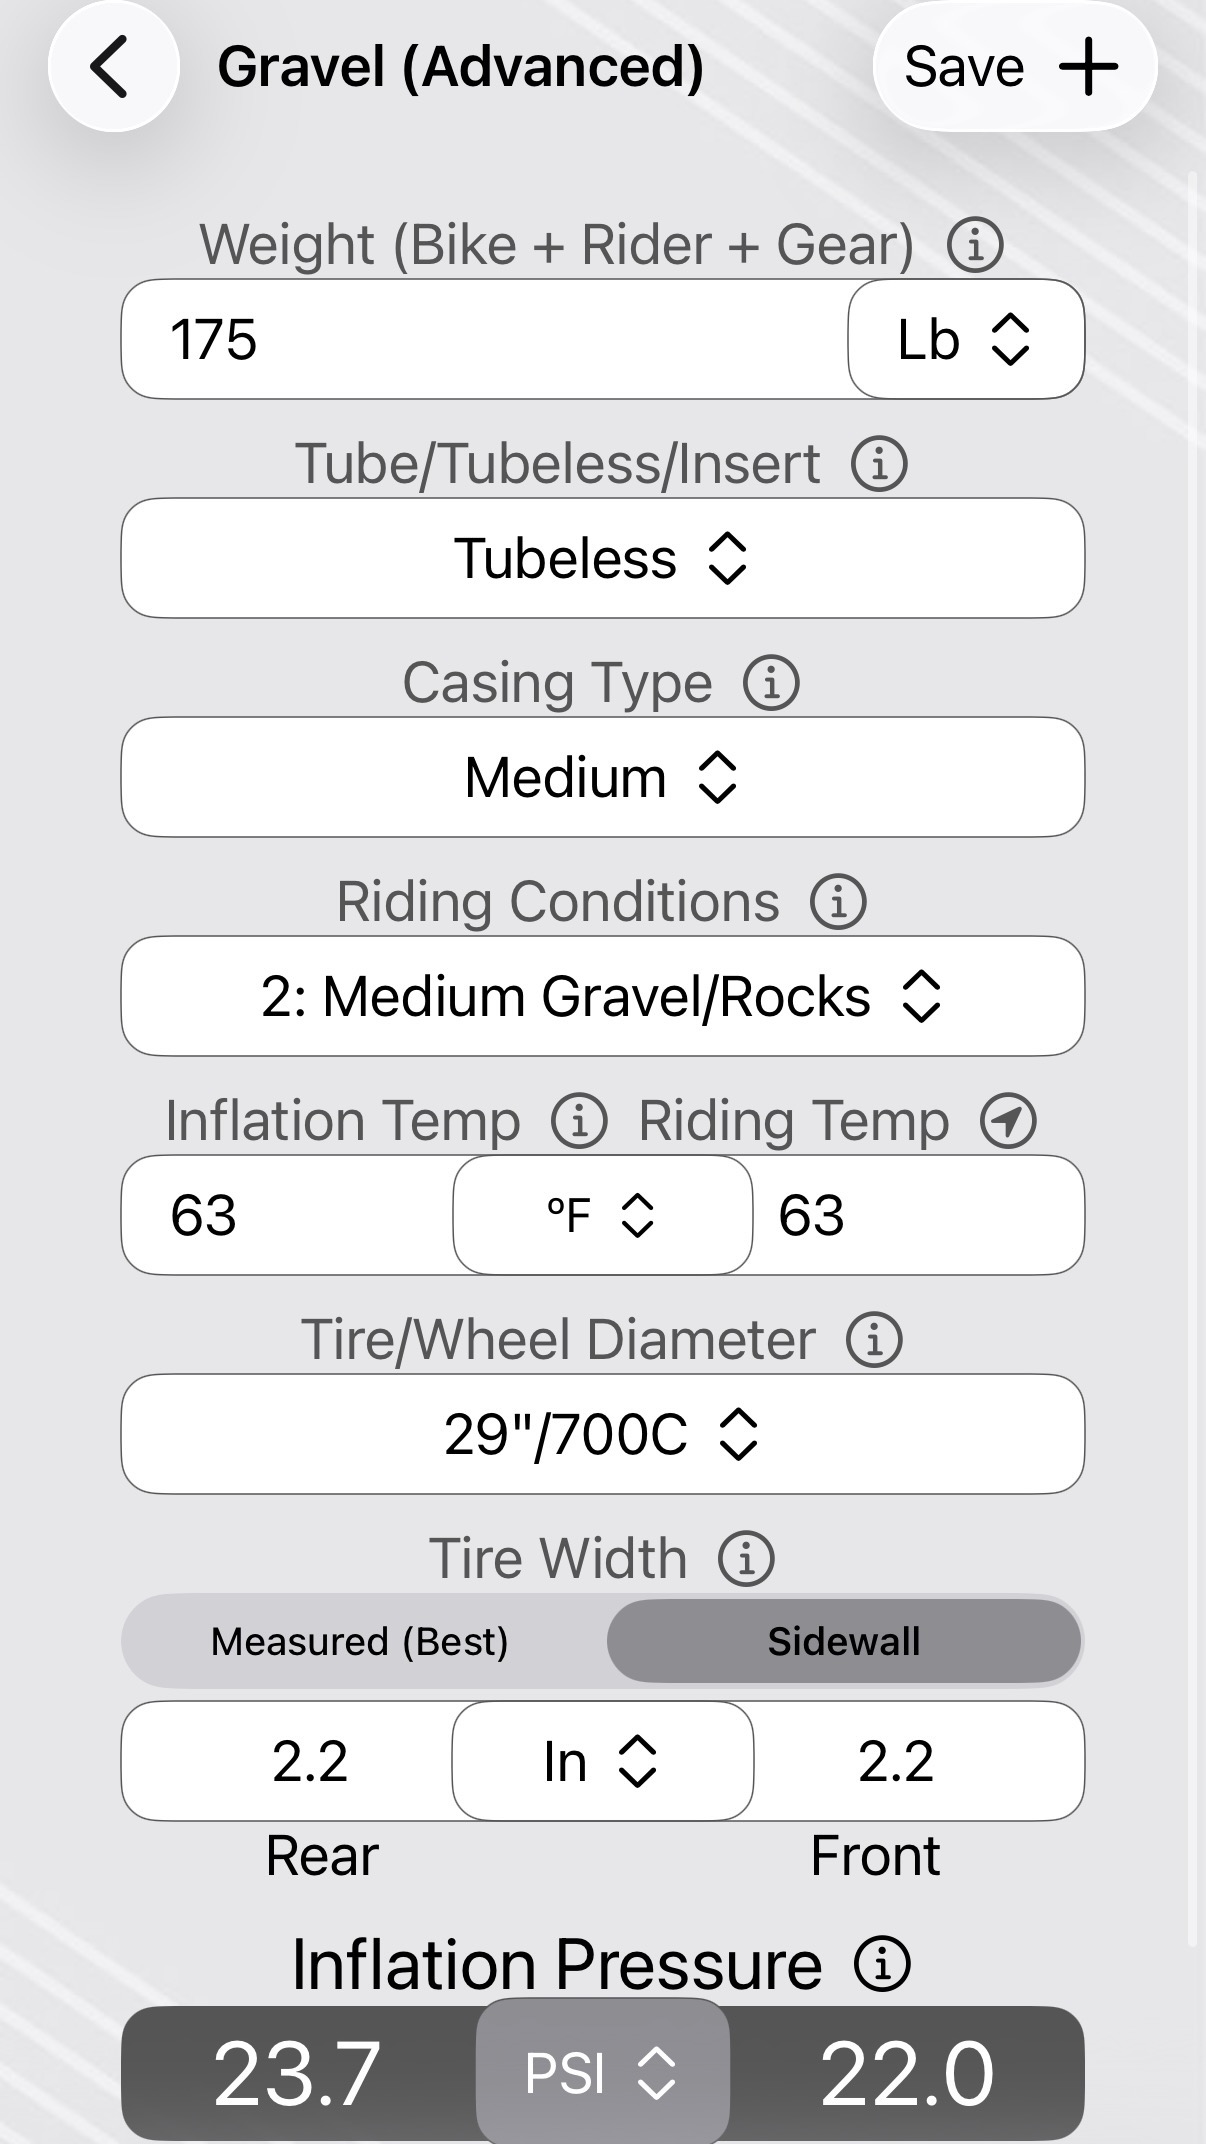Change Medium casing type dropdown

(x=602, y=777)
